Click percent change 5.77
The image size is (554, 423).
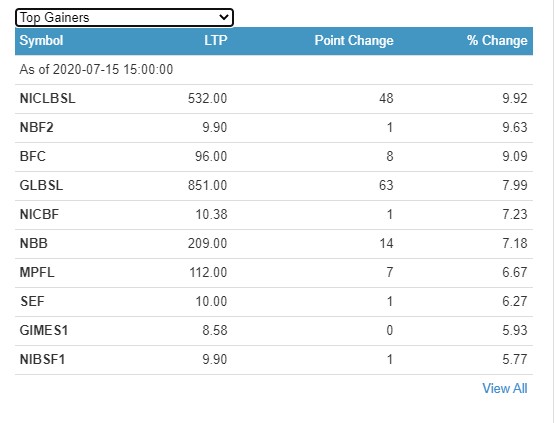[x=515, y=359]
